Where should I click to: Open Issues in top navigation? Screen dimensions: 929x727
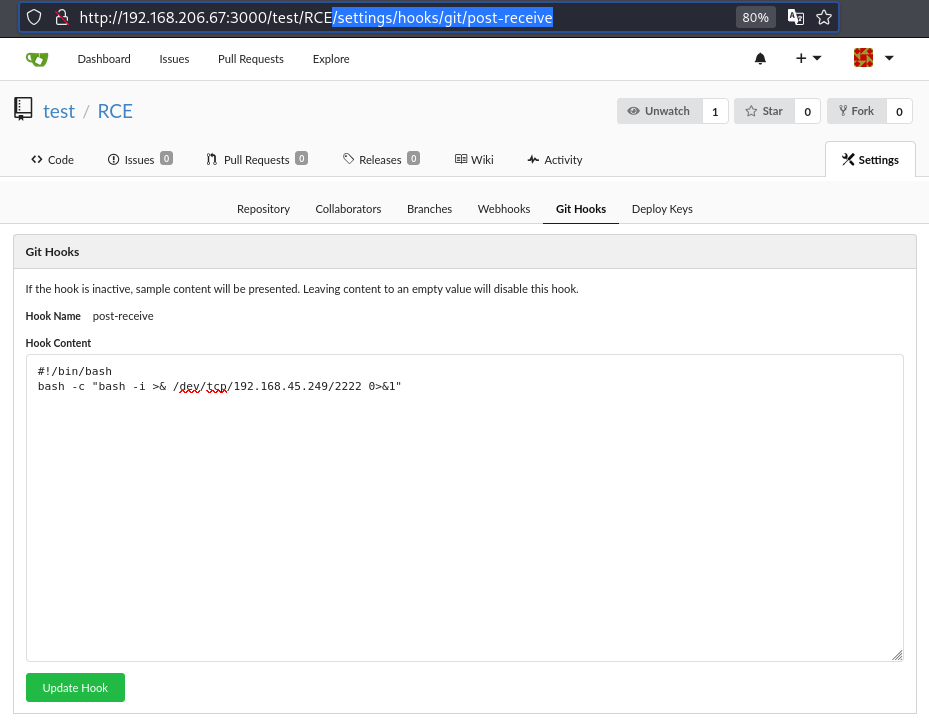[x=174, y=59]
